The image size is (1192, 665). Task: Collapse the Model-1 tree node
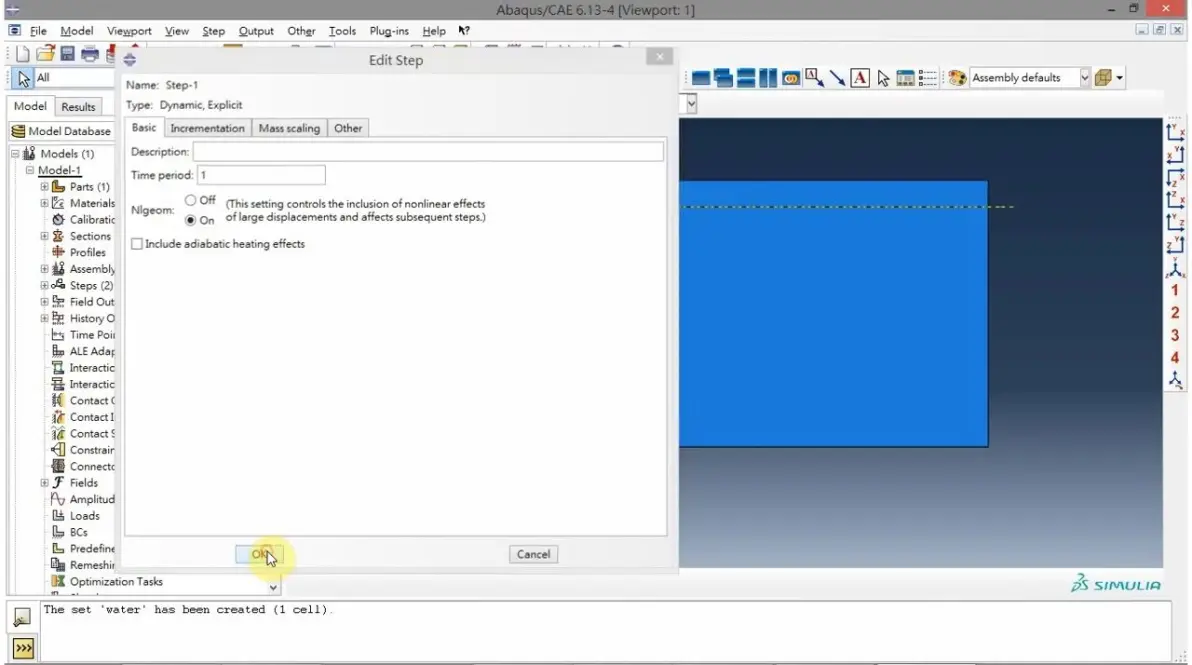(30, 170)
